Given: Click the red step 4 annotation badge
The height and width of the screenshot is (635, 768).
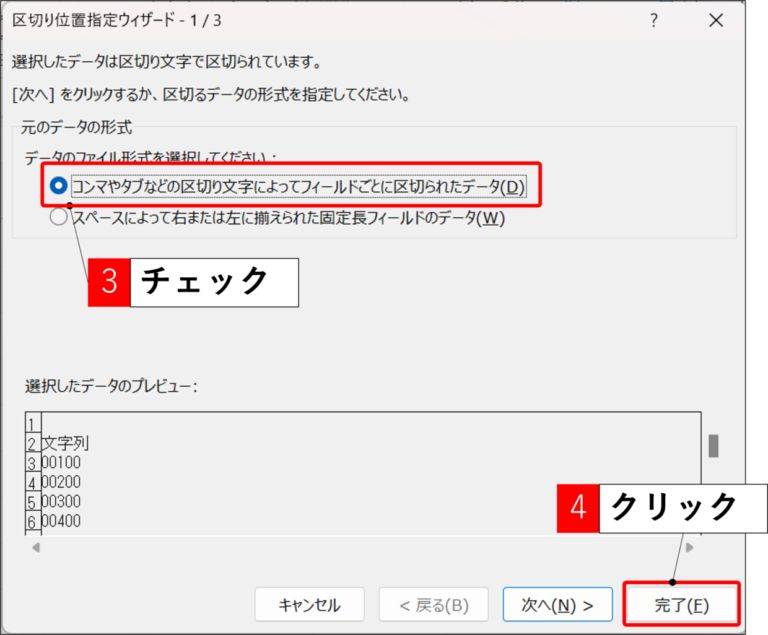Looking at the screenshot, I should point(577,508).
